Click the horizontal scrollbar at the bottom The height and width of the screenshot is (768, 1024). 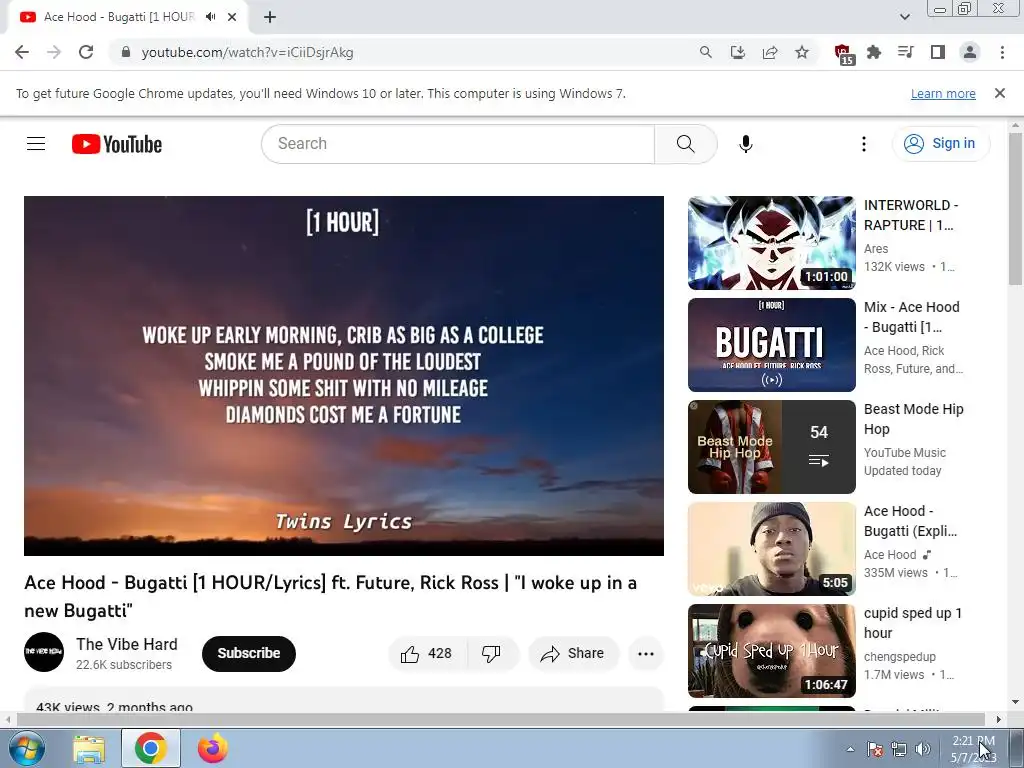(x=500, y=719)
